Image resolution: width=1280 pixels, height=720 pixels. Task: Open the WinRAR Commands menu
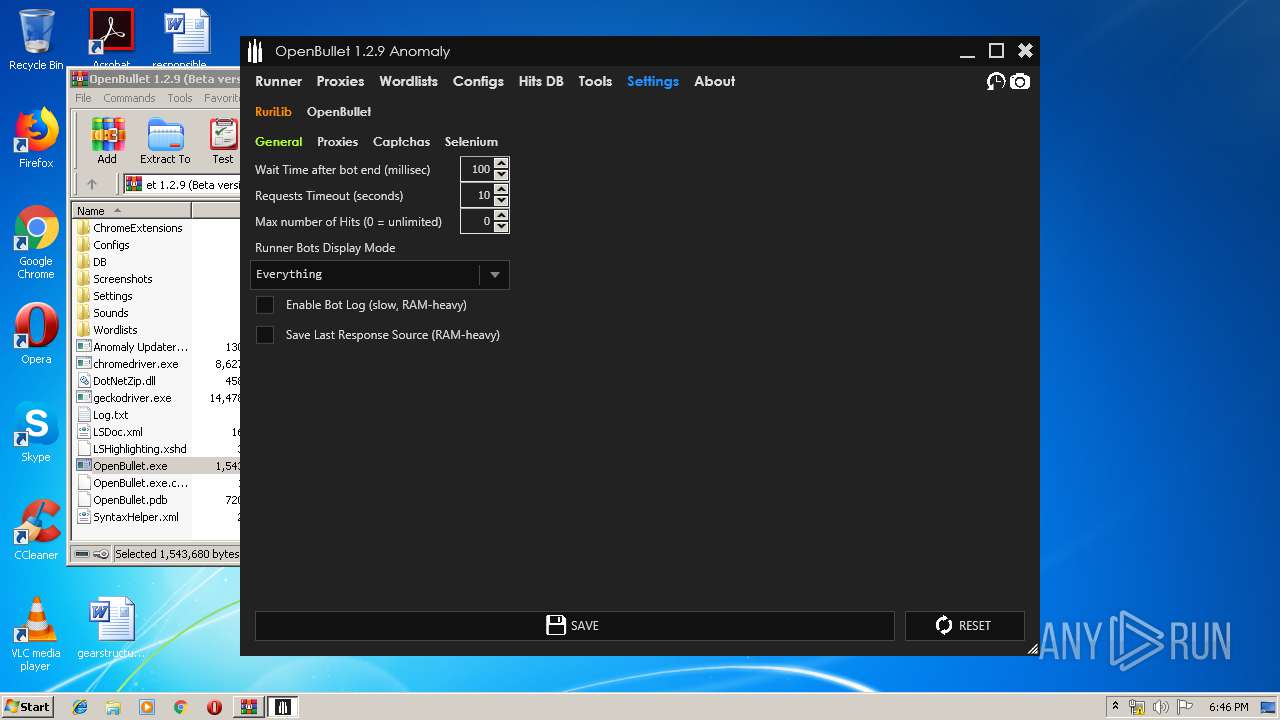[x=129, y=98]
